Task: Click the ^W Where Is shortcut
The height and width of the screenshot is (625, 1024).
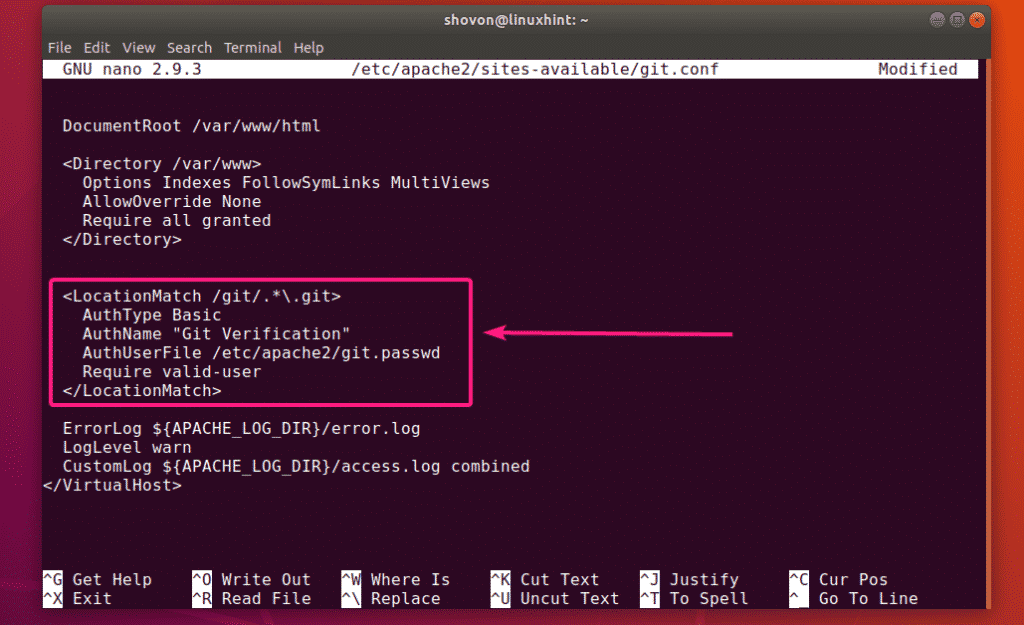Action: click(x=396, y=580)
